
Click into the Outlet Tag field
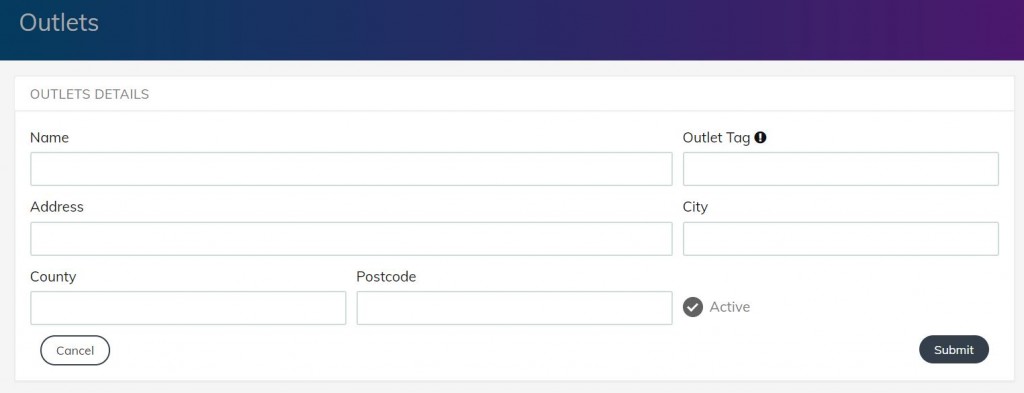click(x=840, y=169)
